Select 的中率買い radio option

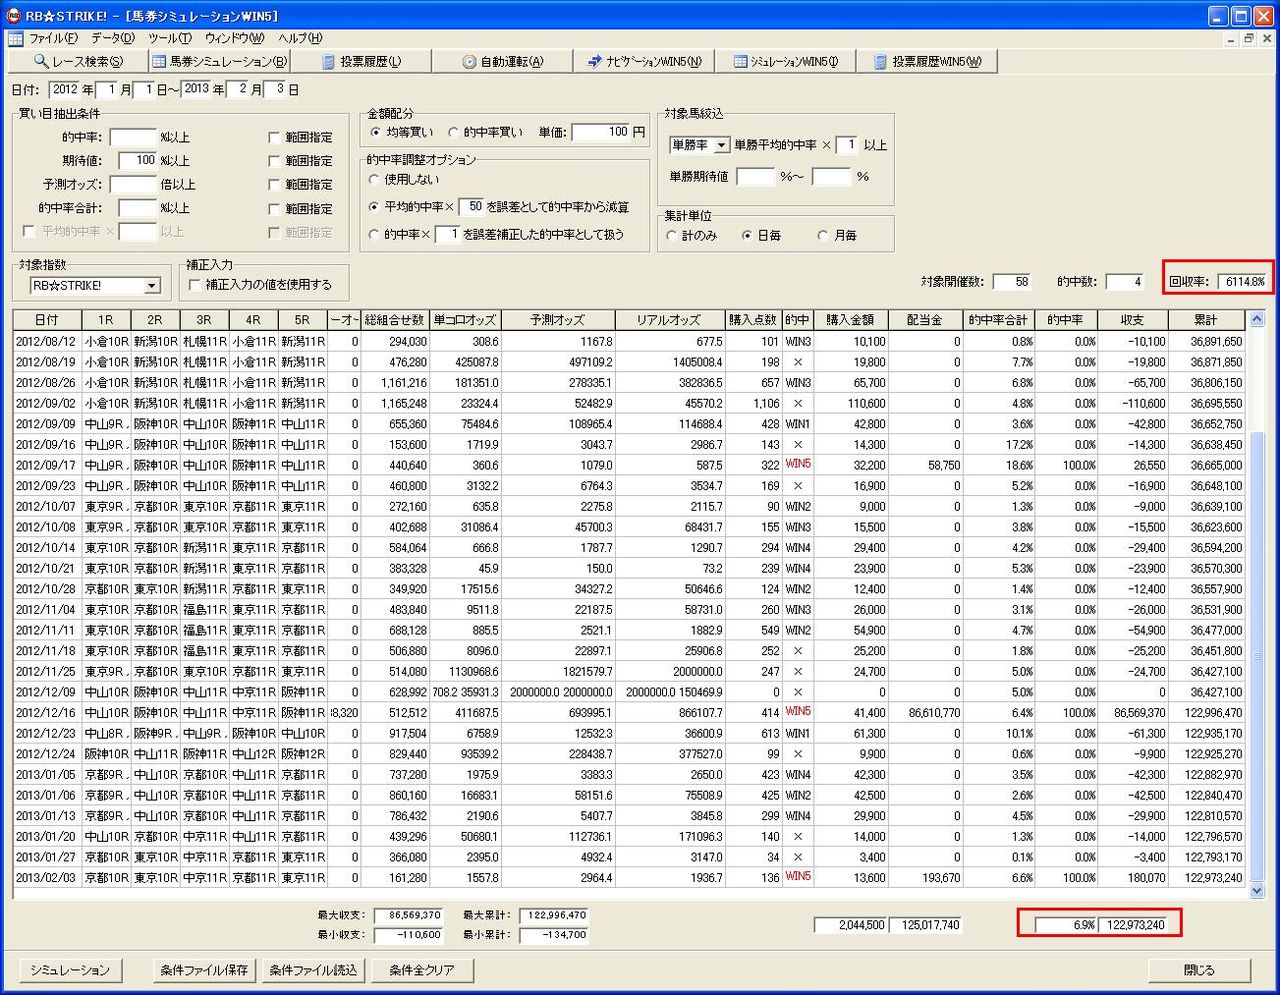(x=453, y=132)
